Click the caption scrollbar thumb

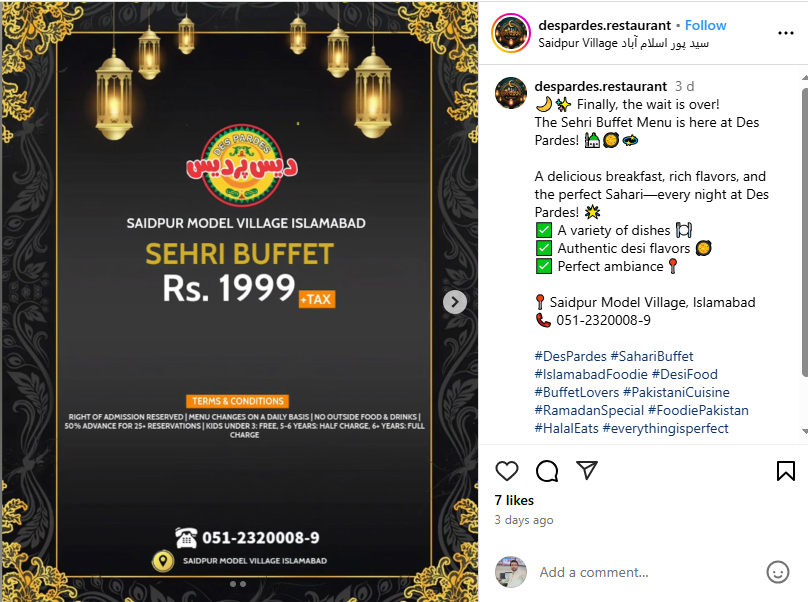(x=805, y=232)
